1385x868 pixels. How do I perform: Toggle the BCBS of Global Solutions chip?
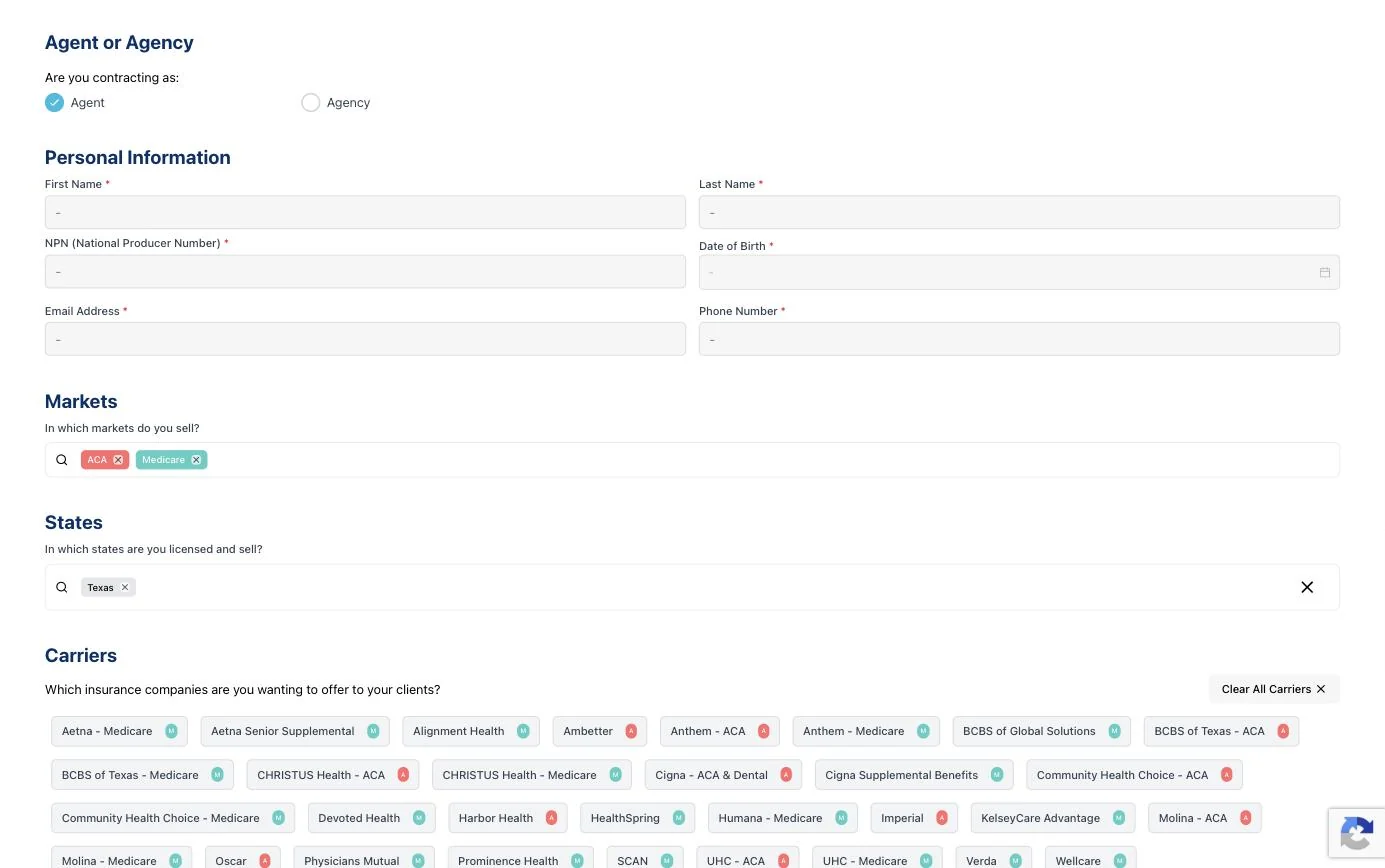(x=1042, y=731)
